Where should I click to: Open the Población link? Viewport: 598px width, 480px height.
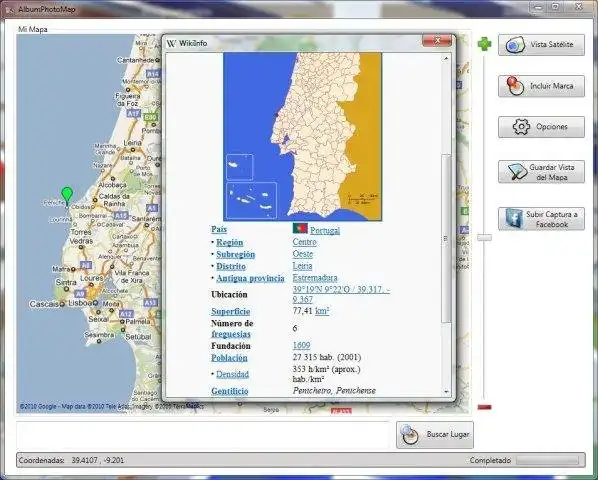(x=229, y=358)
